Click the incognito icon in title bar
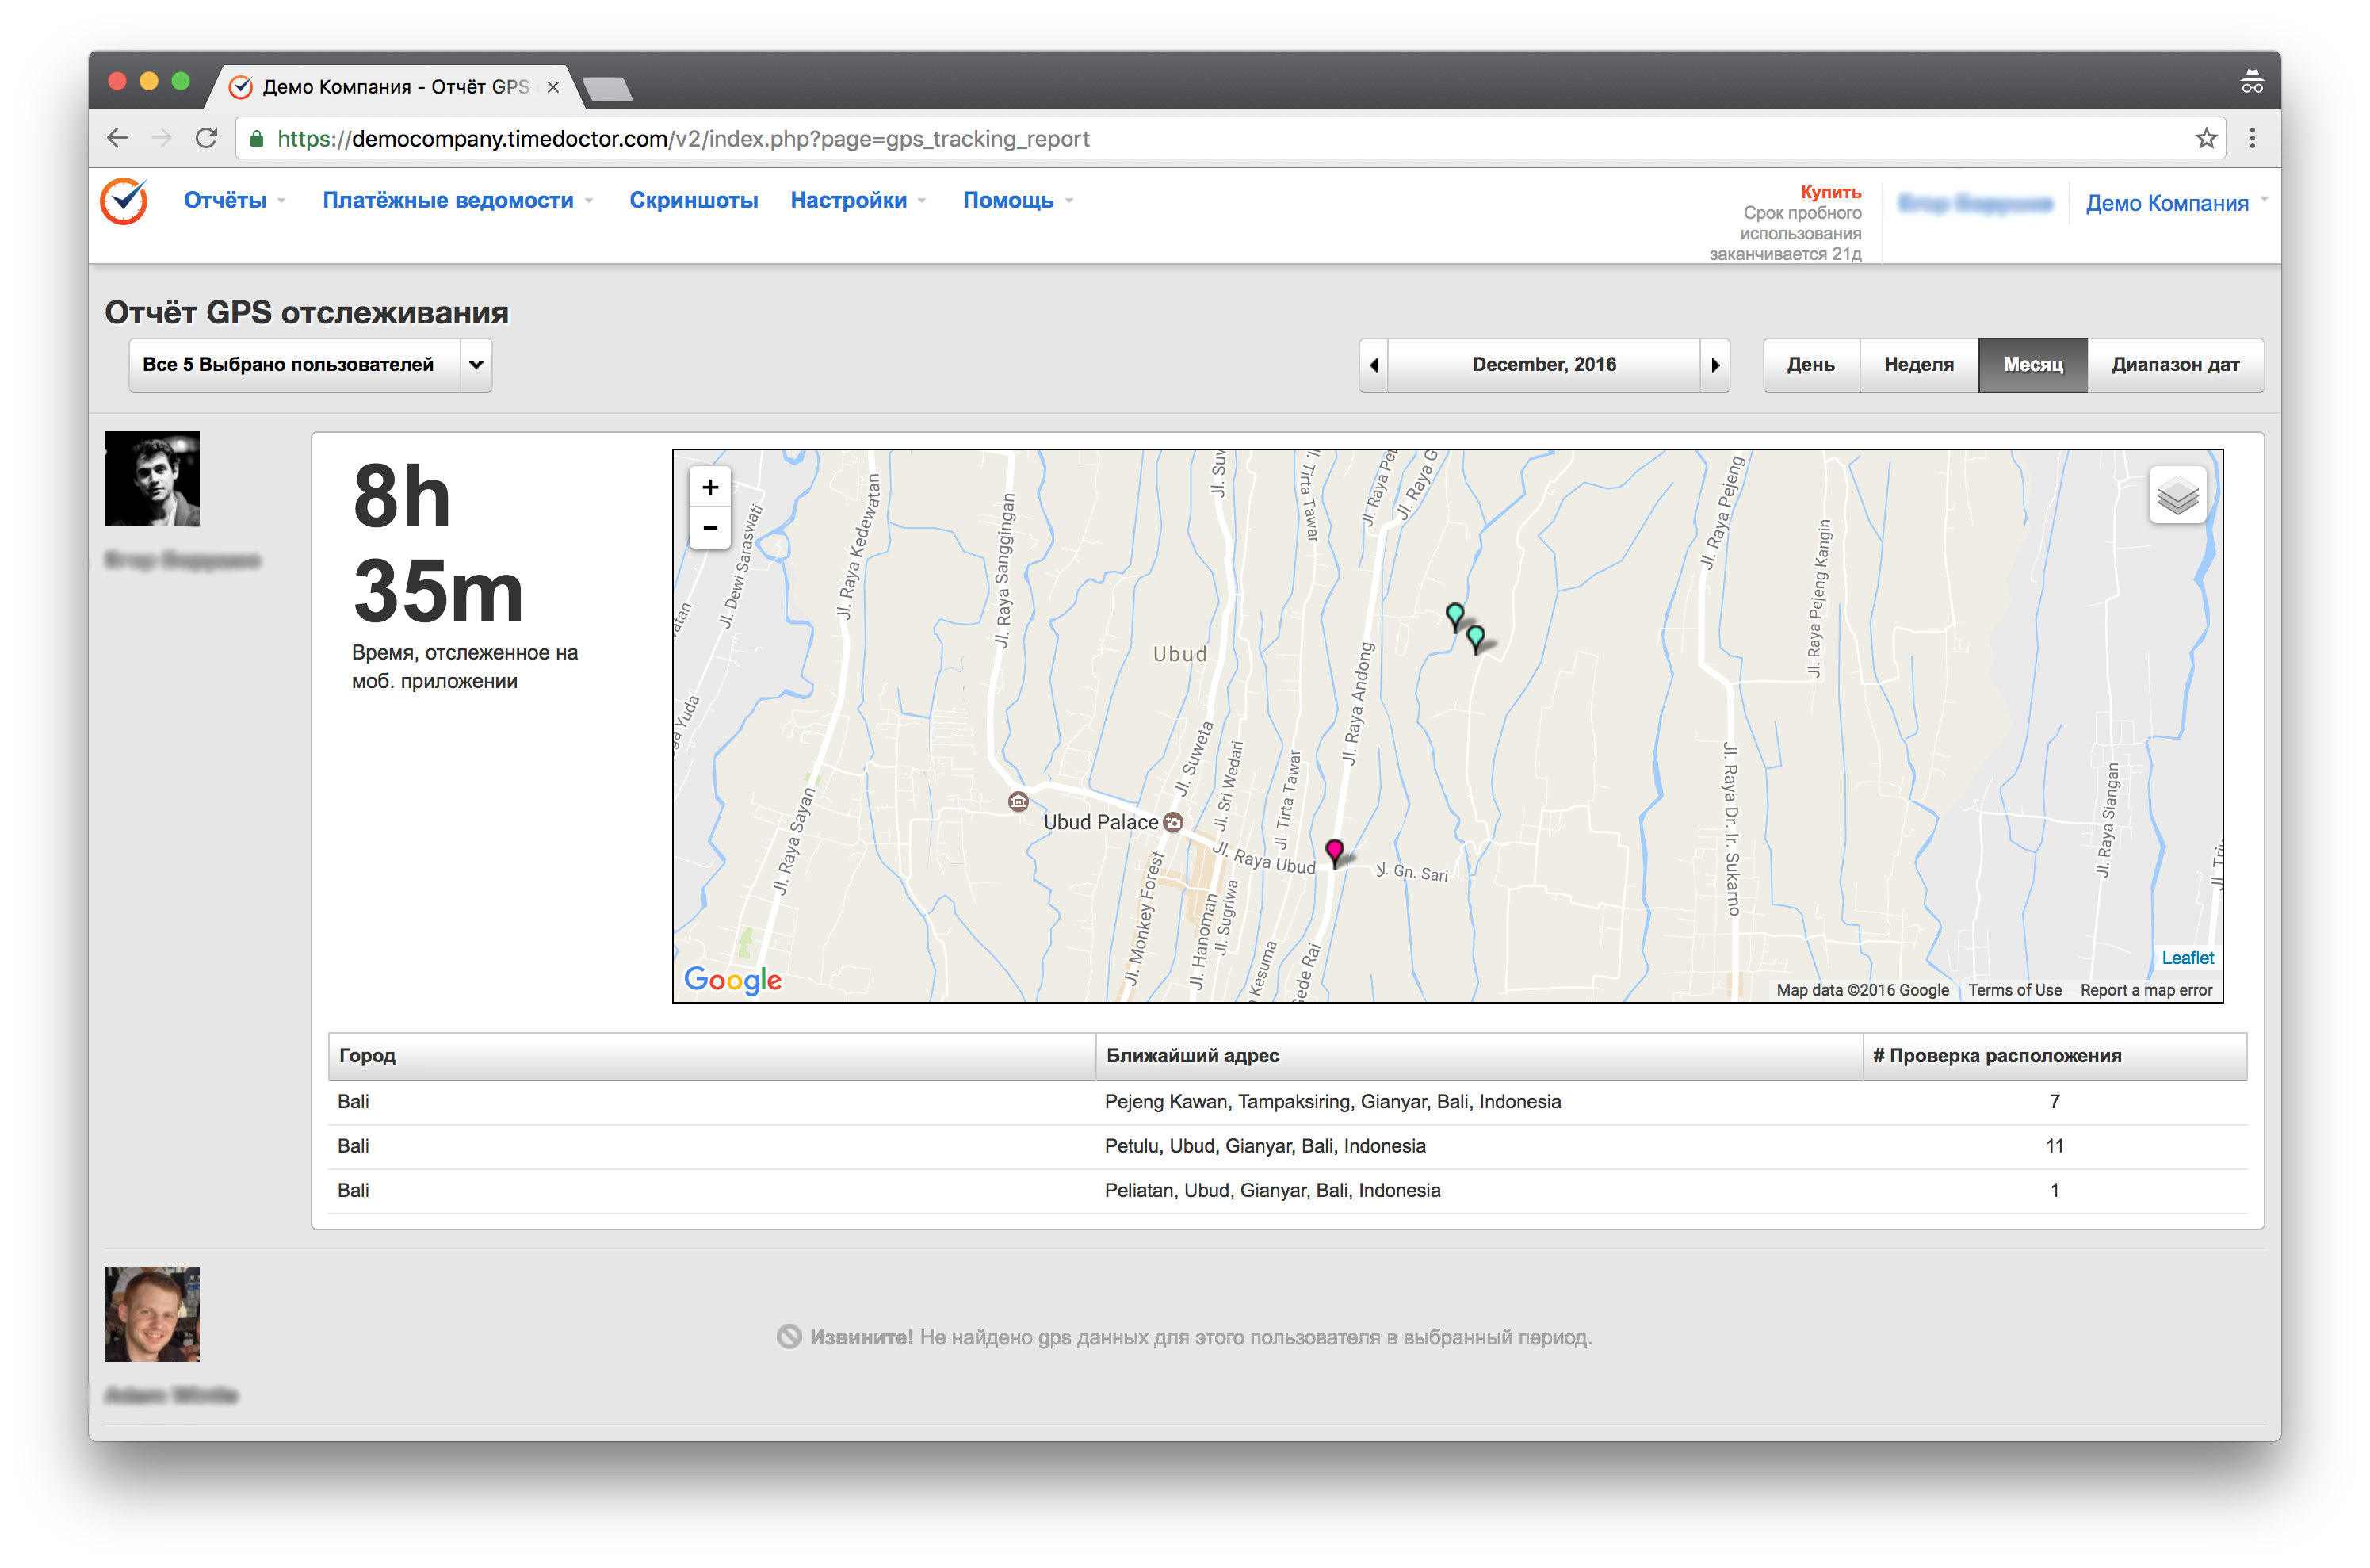The height and width of the screenshot is (1568, 2370). (2251, 82)
